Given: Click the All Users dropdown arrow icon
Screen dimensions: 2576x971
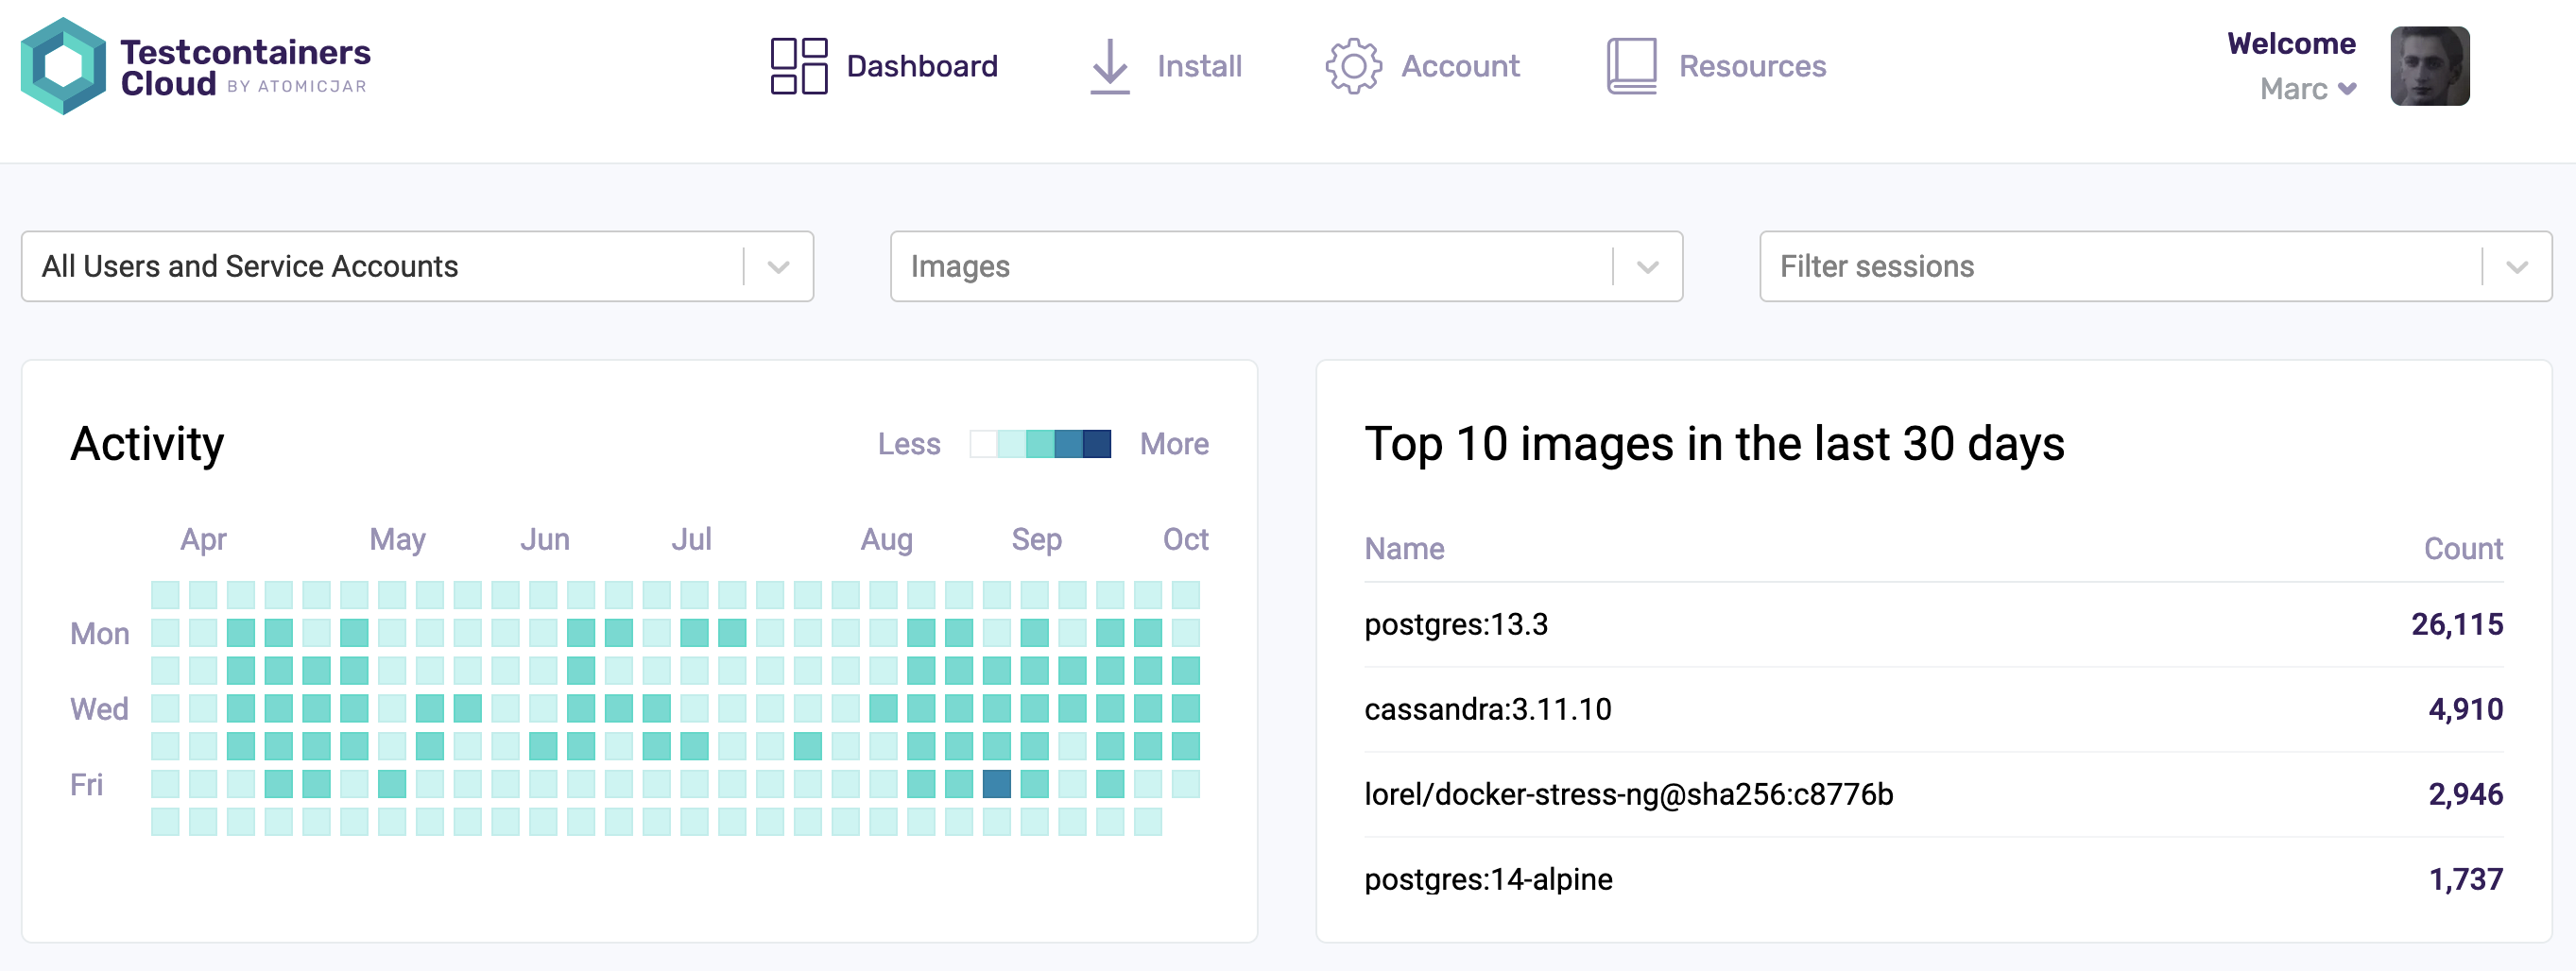Looking at the screenshot, I should [x=778, y=266].
